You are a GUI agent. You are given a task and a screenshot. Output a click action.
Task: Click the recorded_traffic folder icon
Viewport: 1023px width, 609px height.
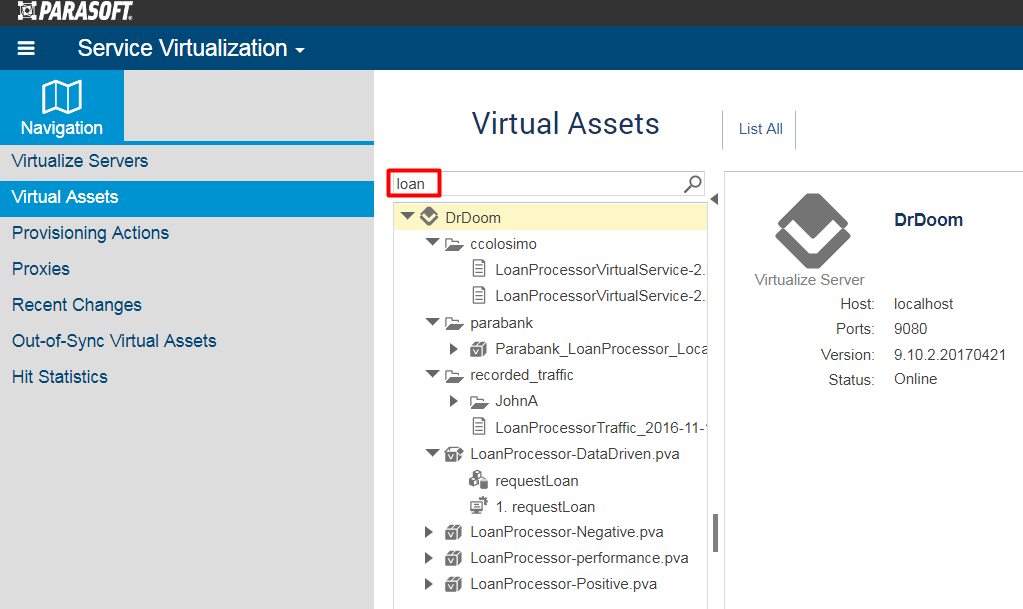(454, 375)
